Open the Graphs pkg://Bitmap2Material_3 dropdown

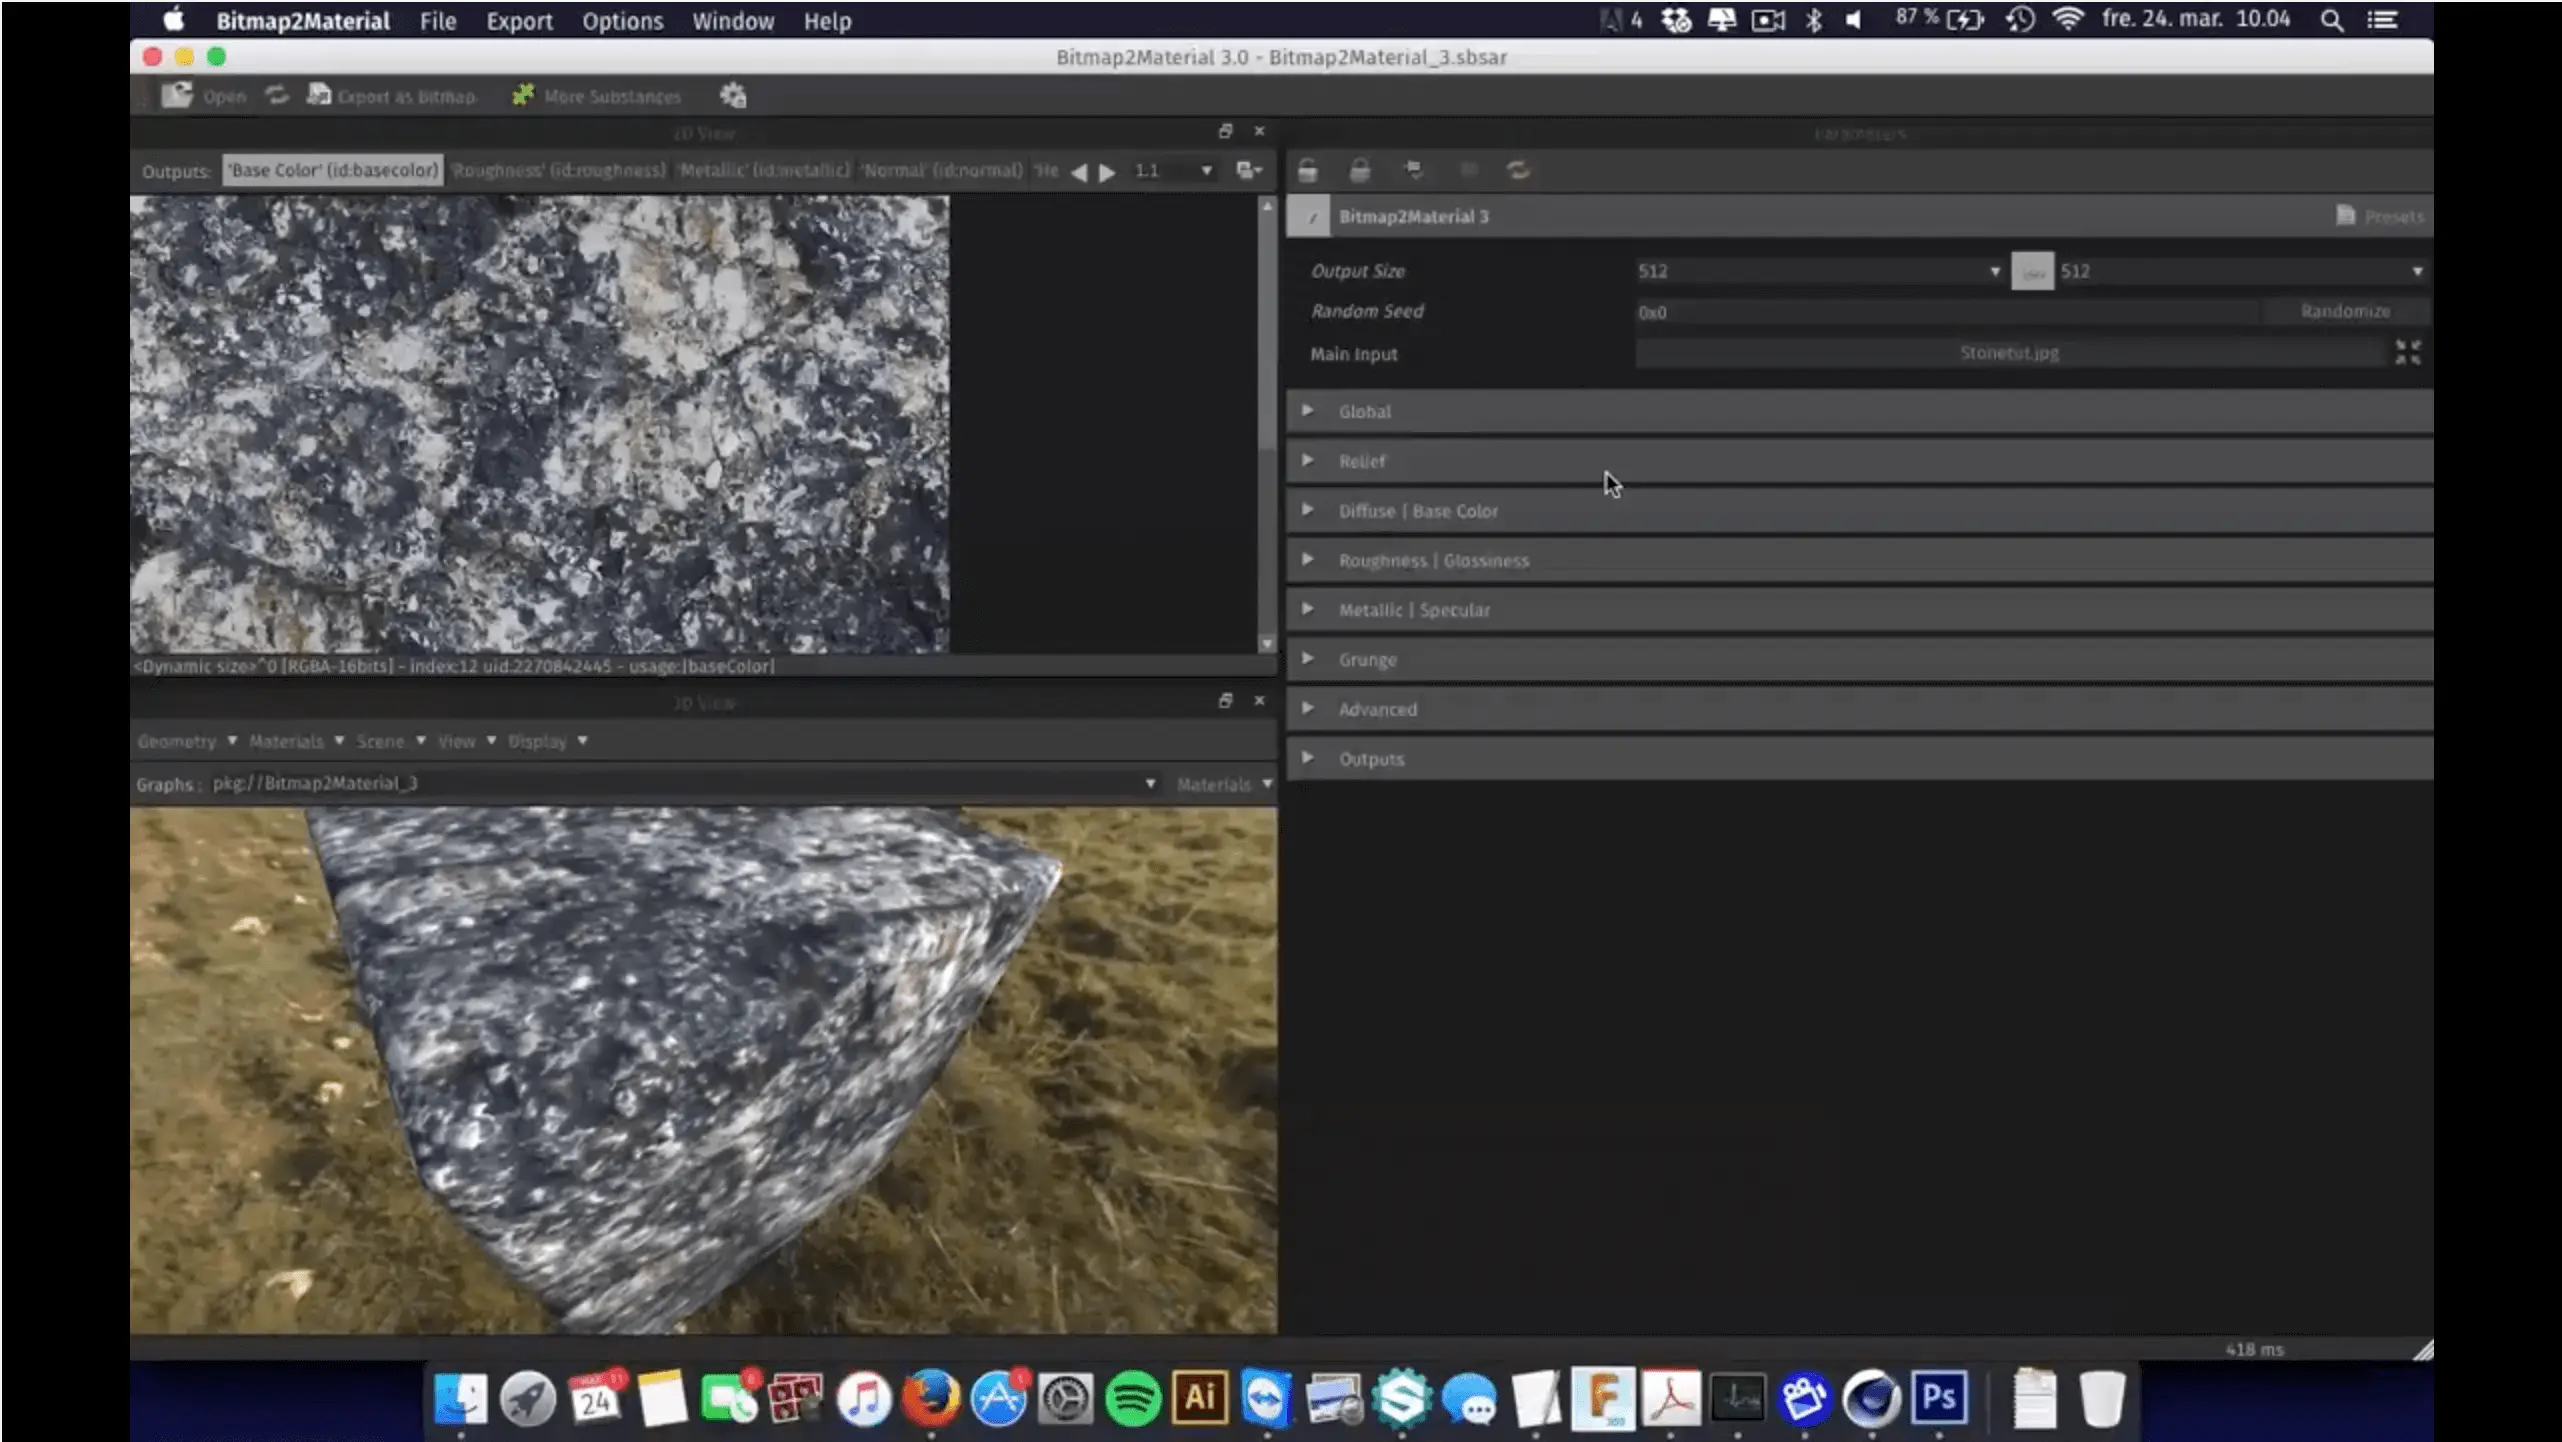point(684,783)
